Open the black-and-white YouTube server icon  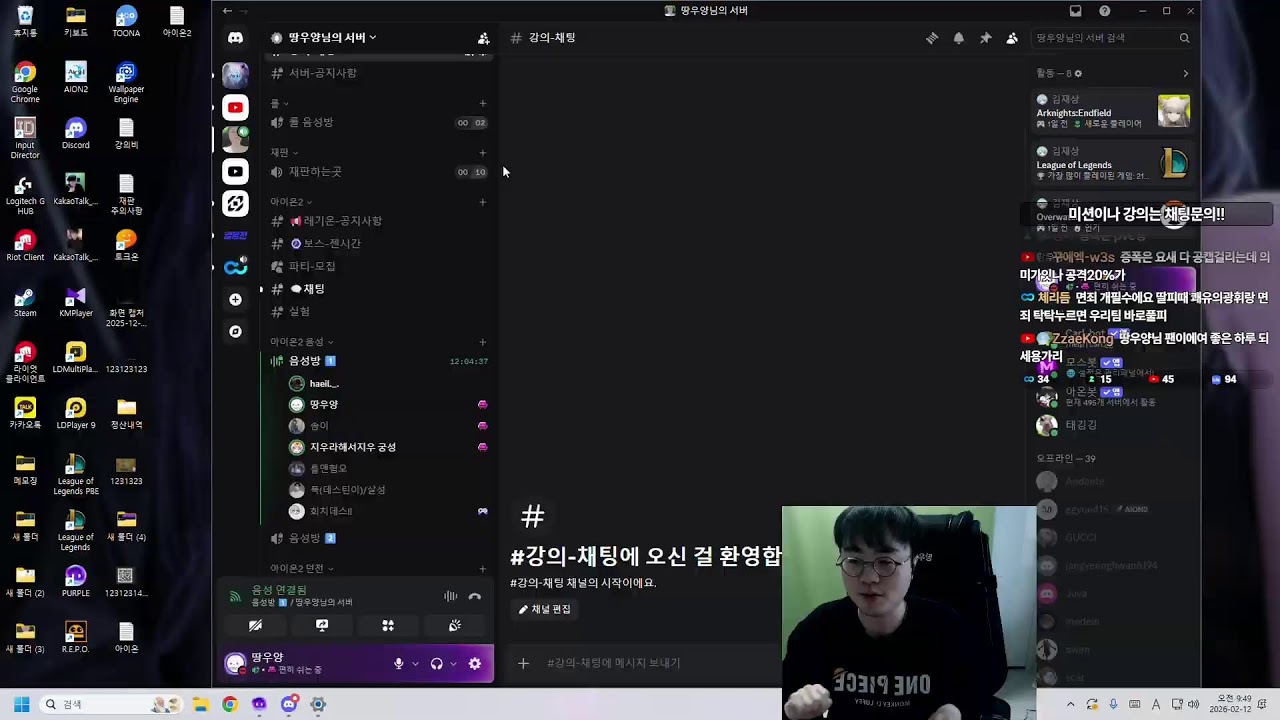coord(235,171)
